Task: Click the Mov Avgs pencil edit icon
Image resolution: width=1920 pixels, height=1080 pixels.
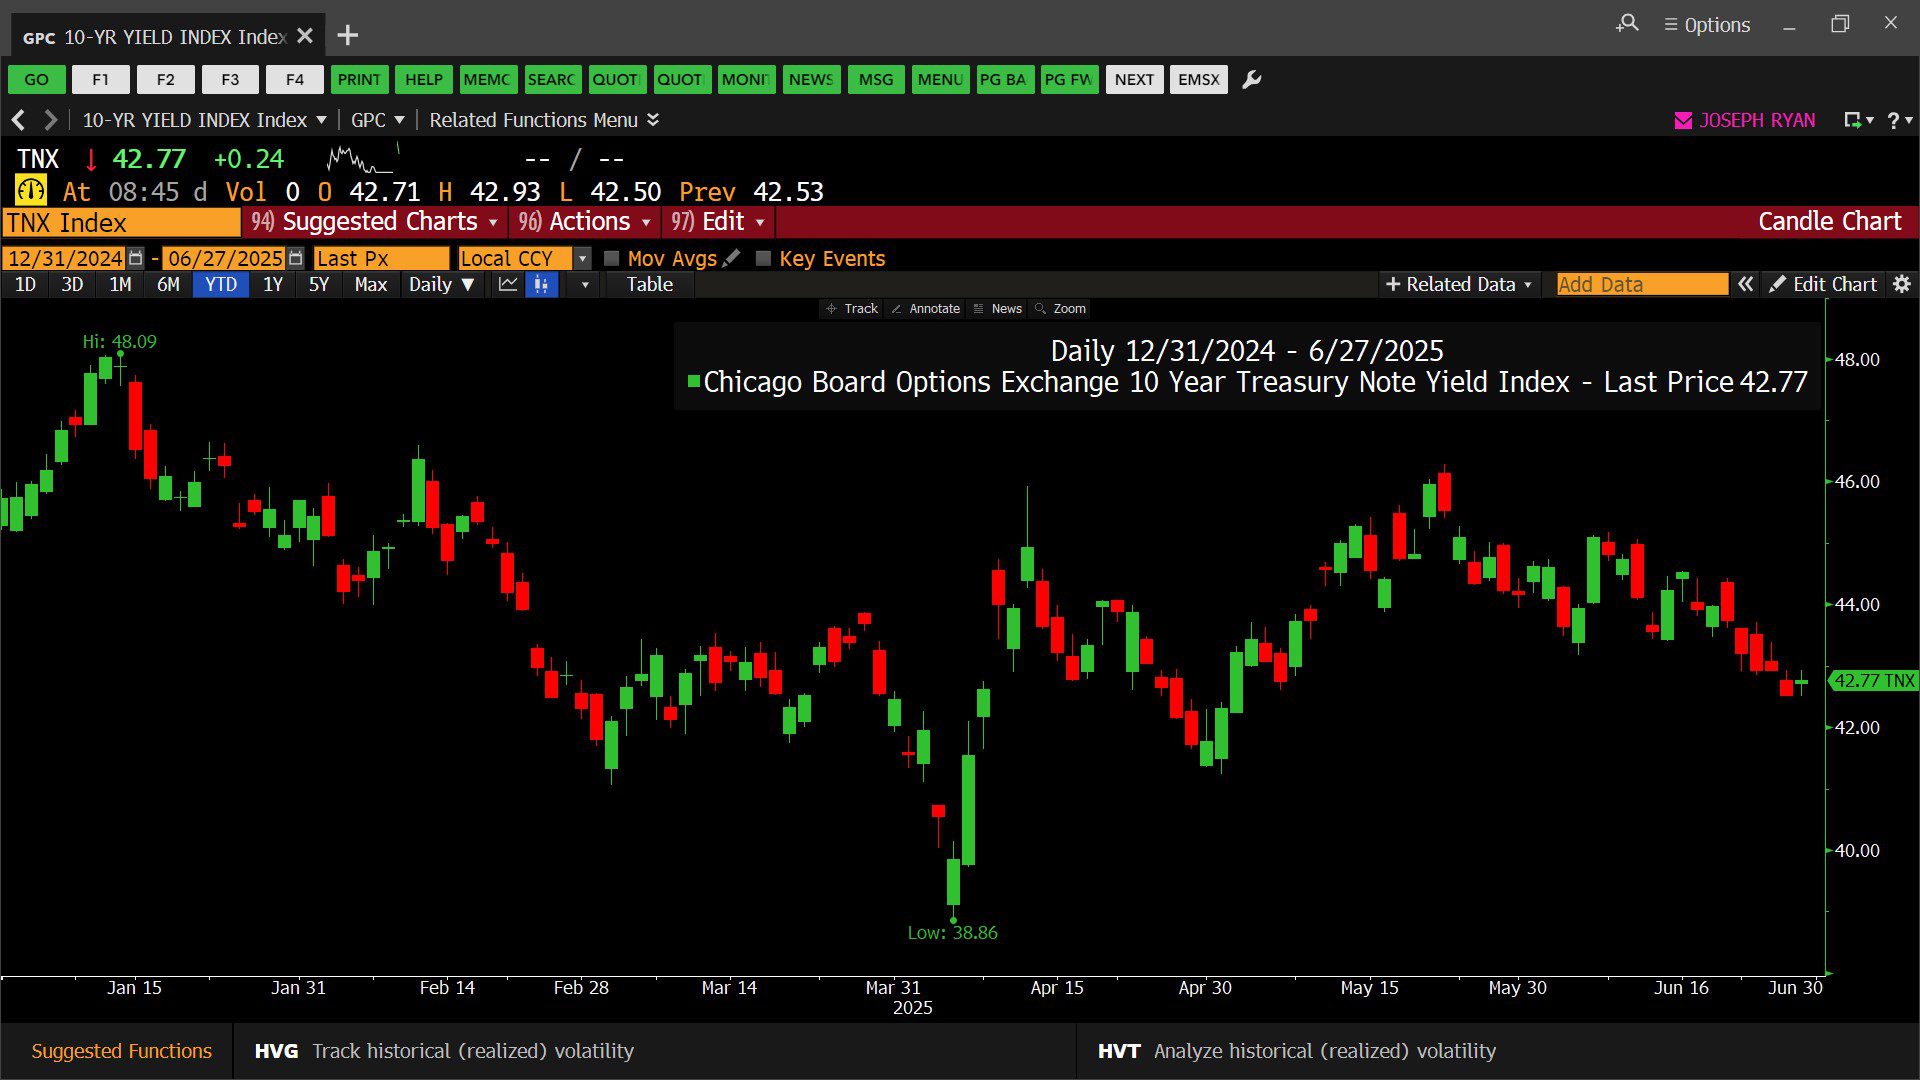Action: click(732, 258)
